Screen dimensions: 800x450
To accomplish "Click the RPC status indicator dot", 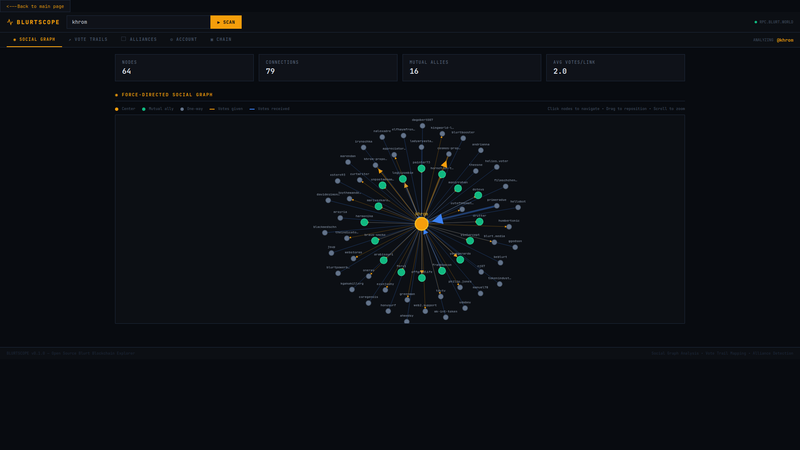I will (756, 22).
